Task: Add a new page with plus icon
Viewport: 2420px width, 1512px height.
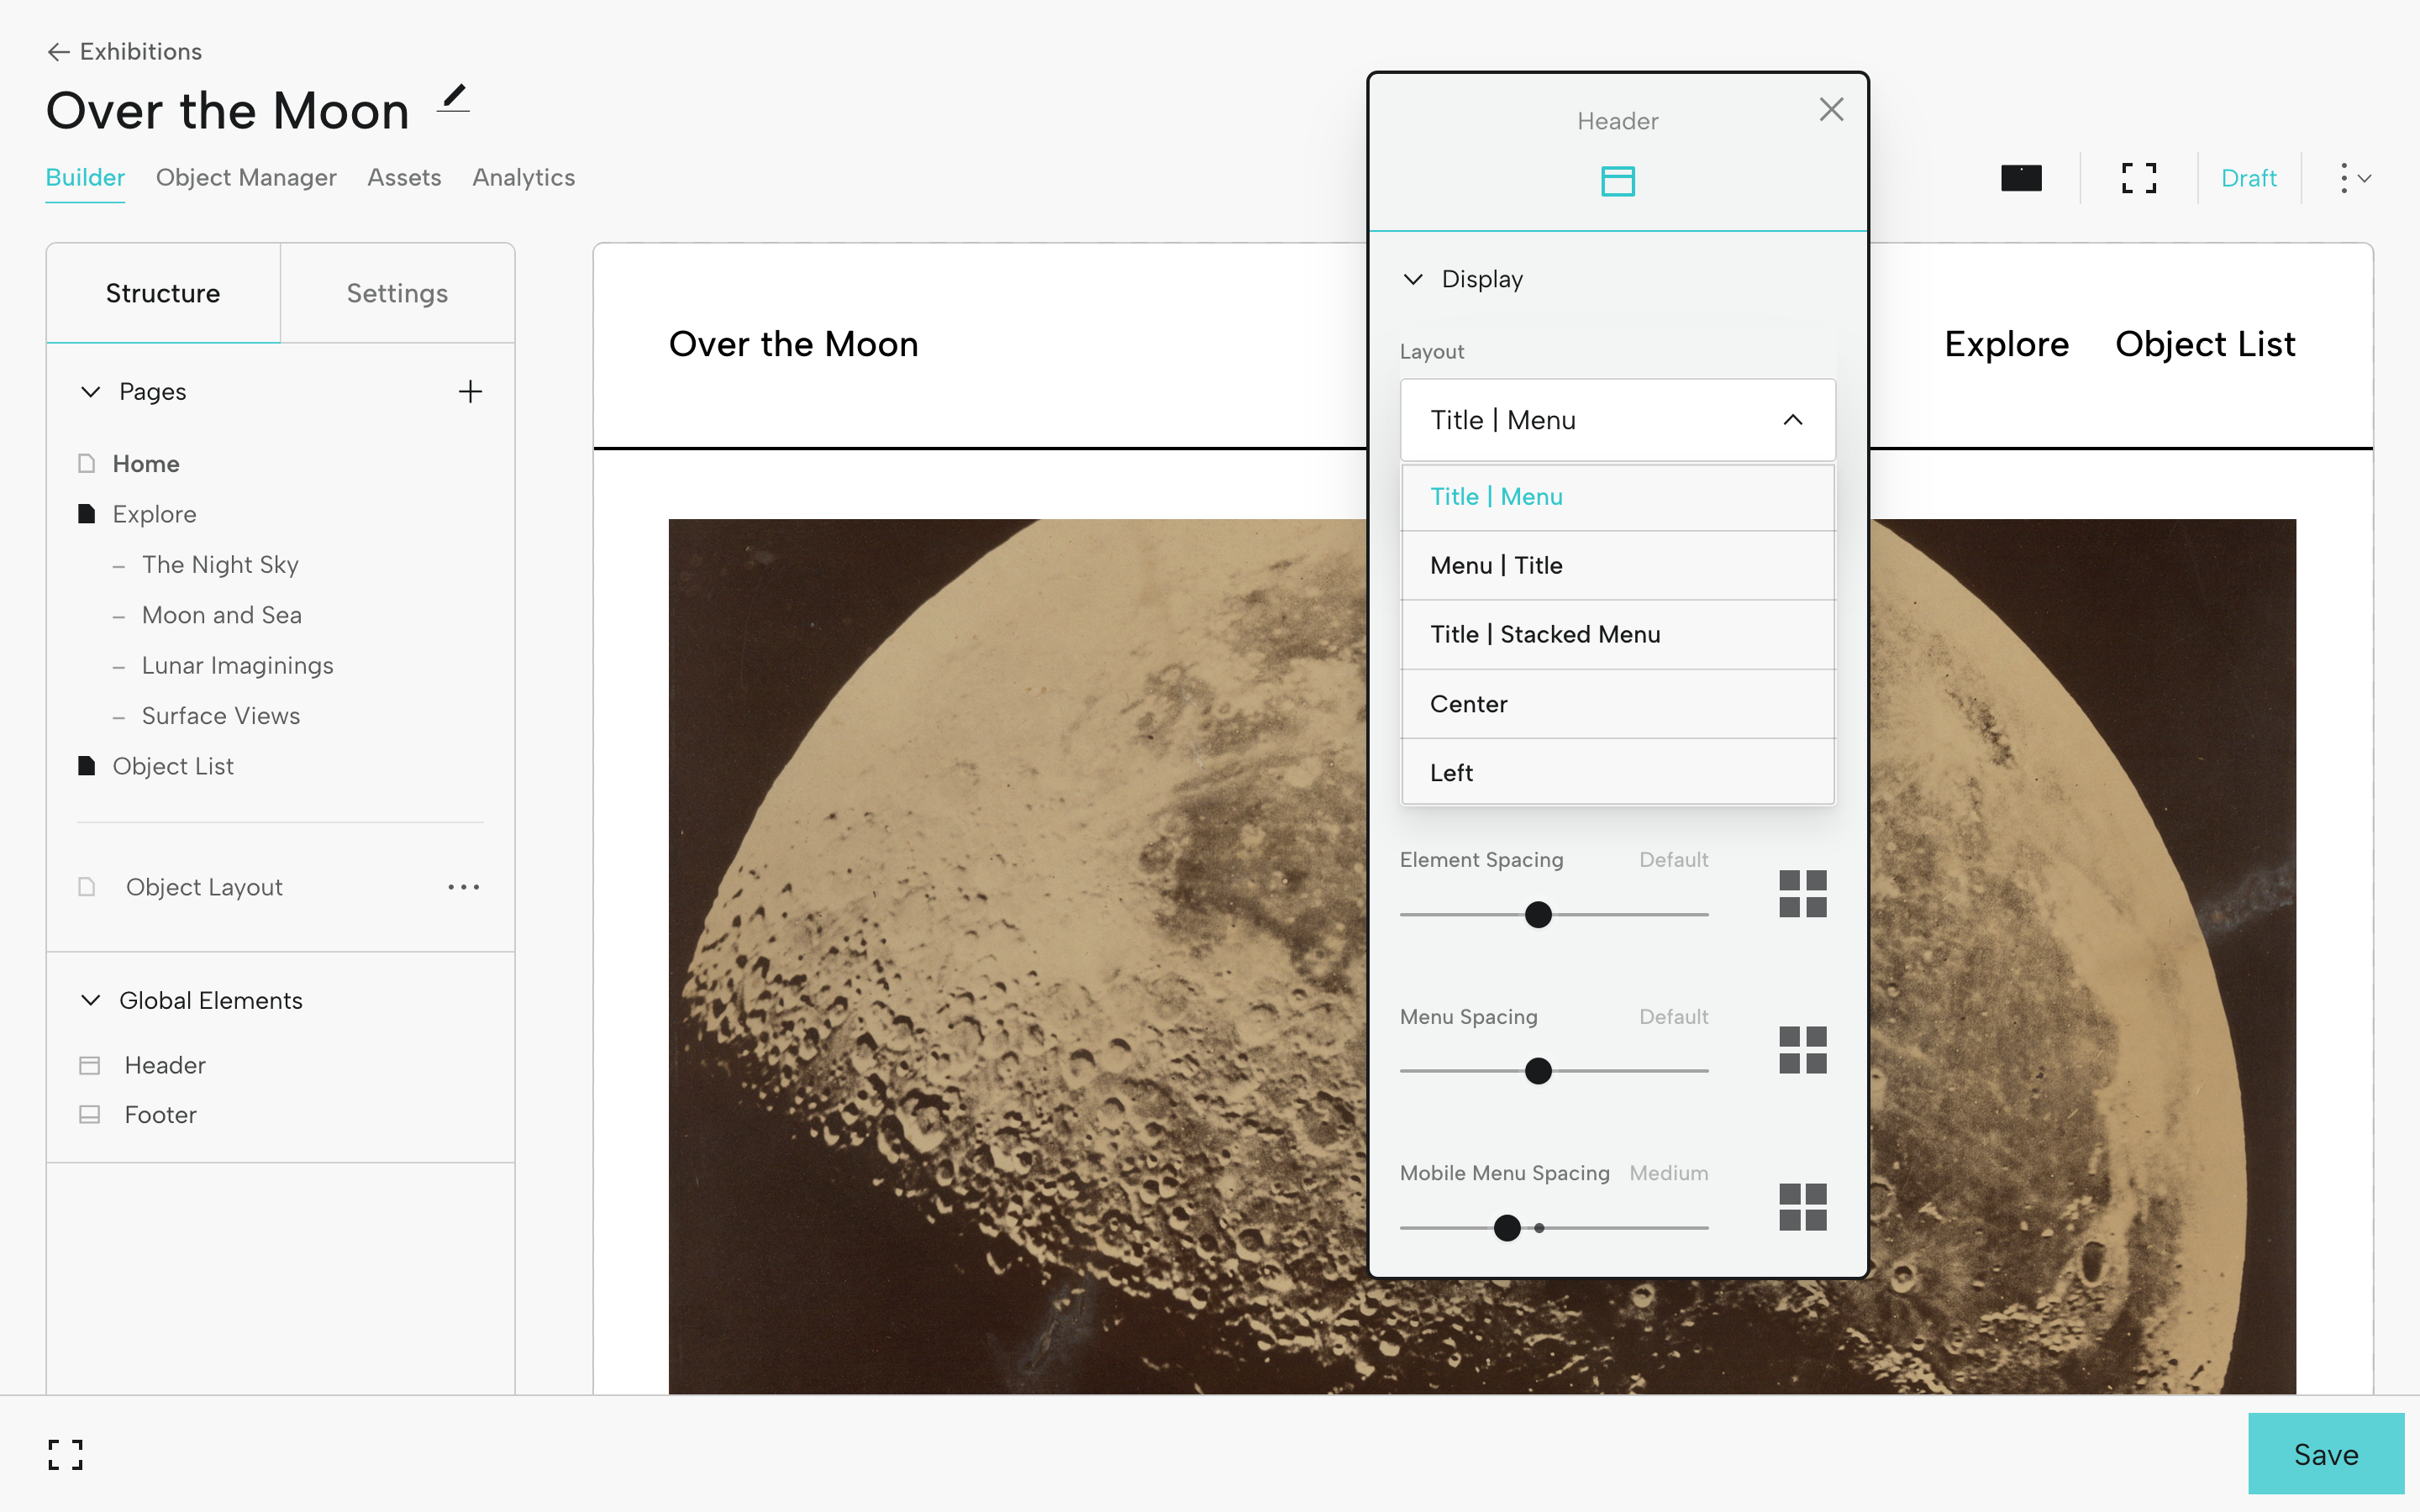Action: pyautogui.click(x=470, y=391)
